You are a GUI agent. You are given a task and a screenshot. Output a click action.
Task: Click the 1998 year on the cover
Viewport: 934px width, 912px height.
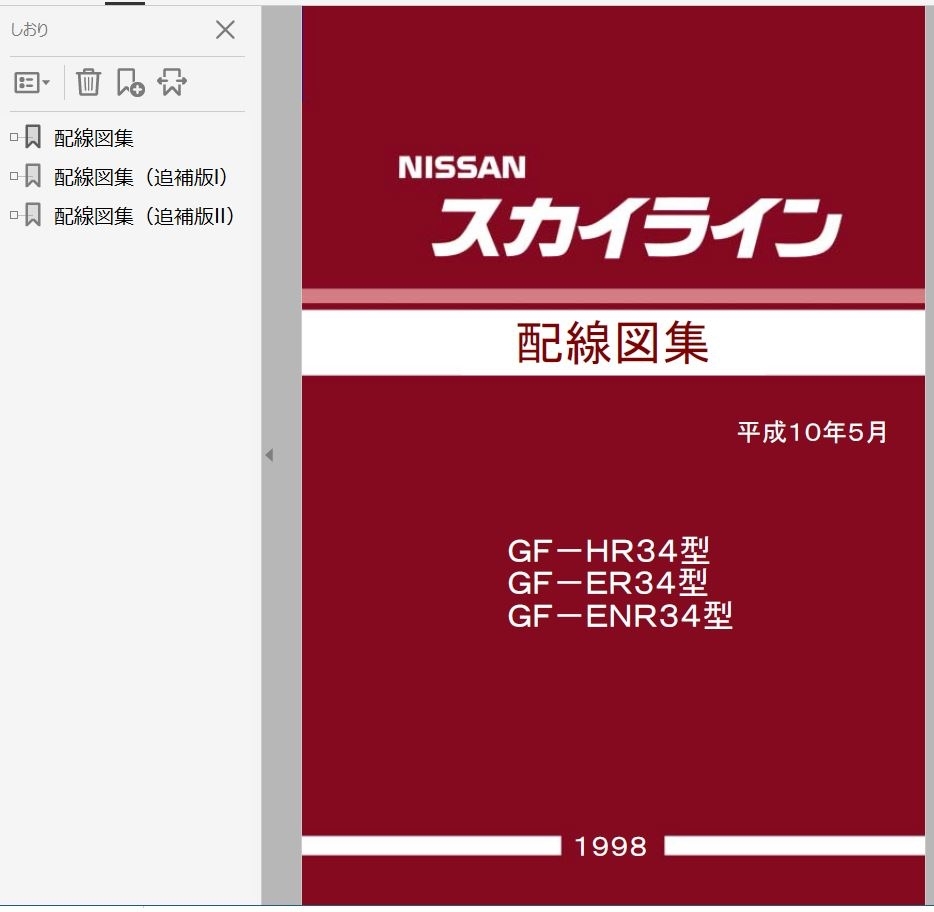pyautogui.click(x=611, y=846)
